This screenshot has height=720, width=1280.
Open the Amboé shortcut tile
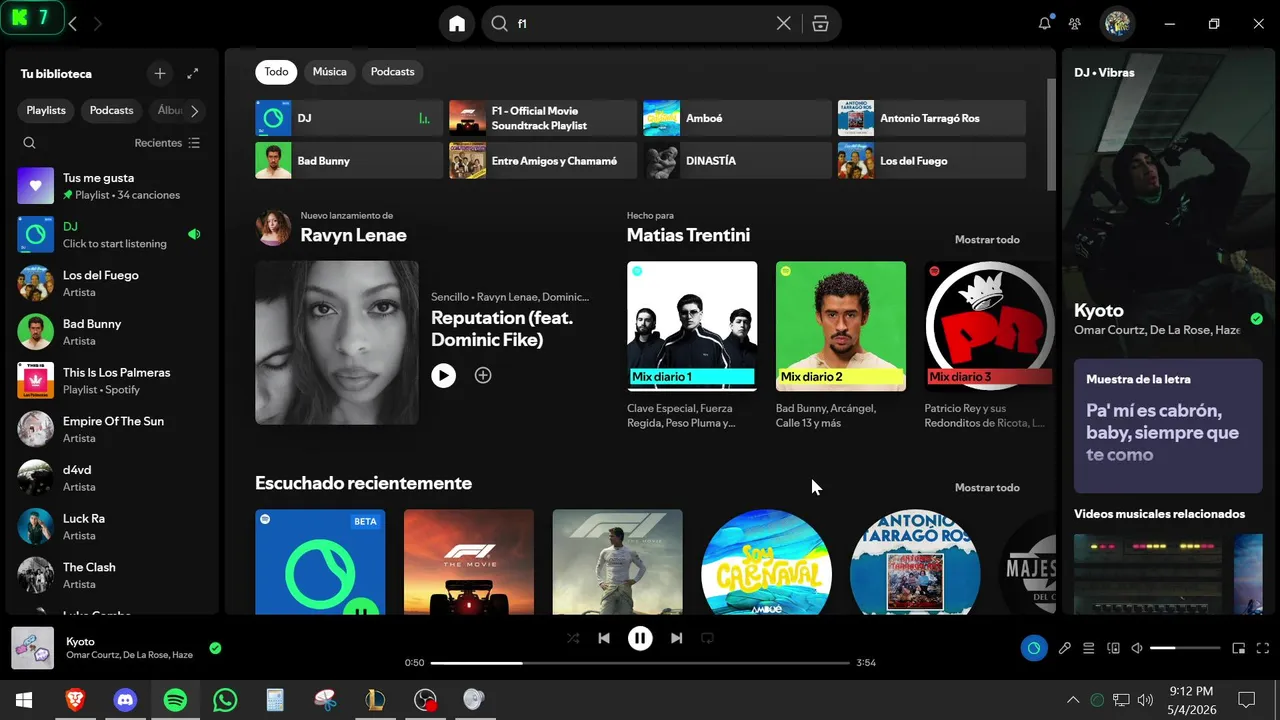pos(737,118)
